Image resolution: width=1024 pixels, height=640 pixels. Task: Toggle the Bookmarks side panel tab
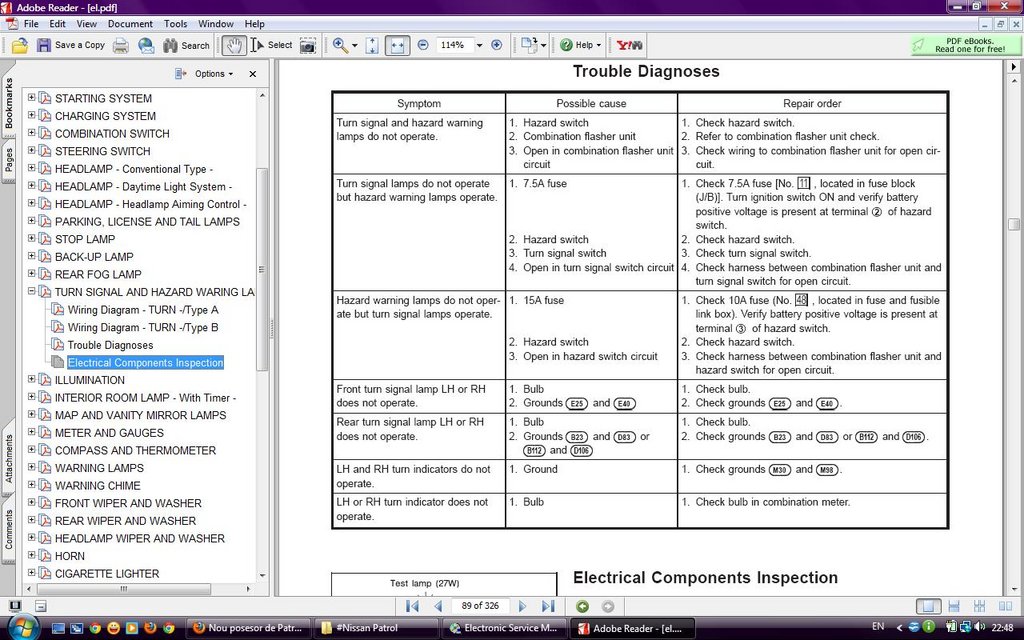[x=8, y=103]
